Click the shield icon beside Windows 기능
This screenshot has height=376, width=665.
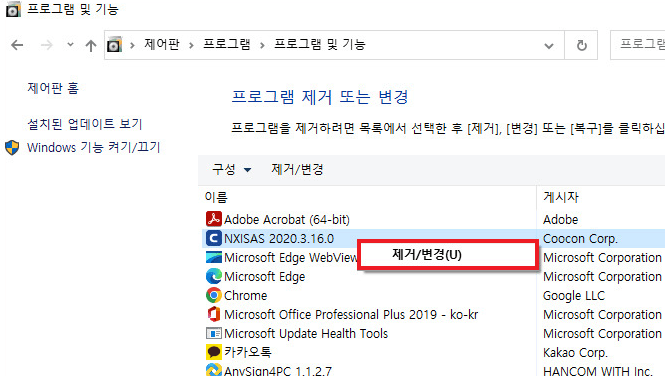(12, 148)
